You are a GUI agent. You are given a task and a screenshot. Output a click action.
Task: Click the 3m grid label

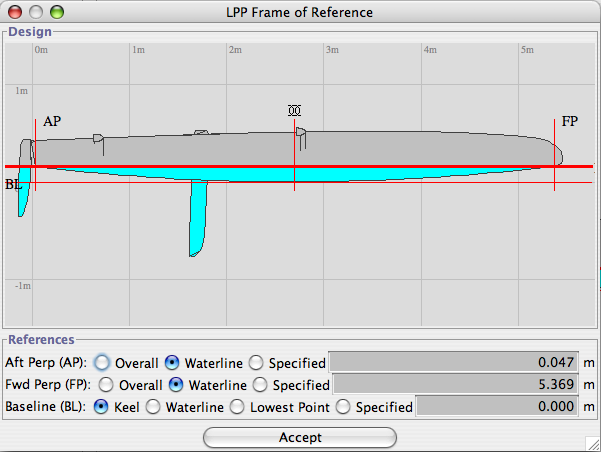332,50
